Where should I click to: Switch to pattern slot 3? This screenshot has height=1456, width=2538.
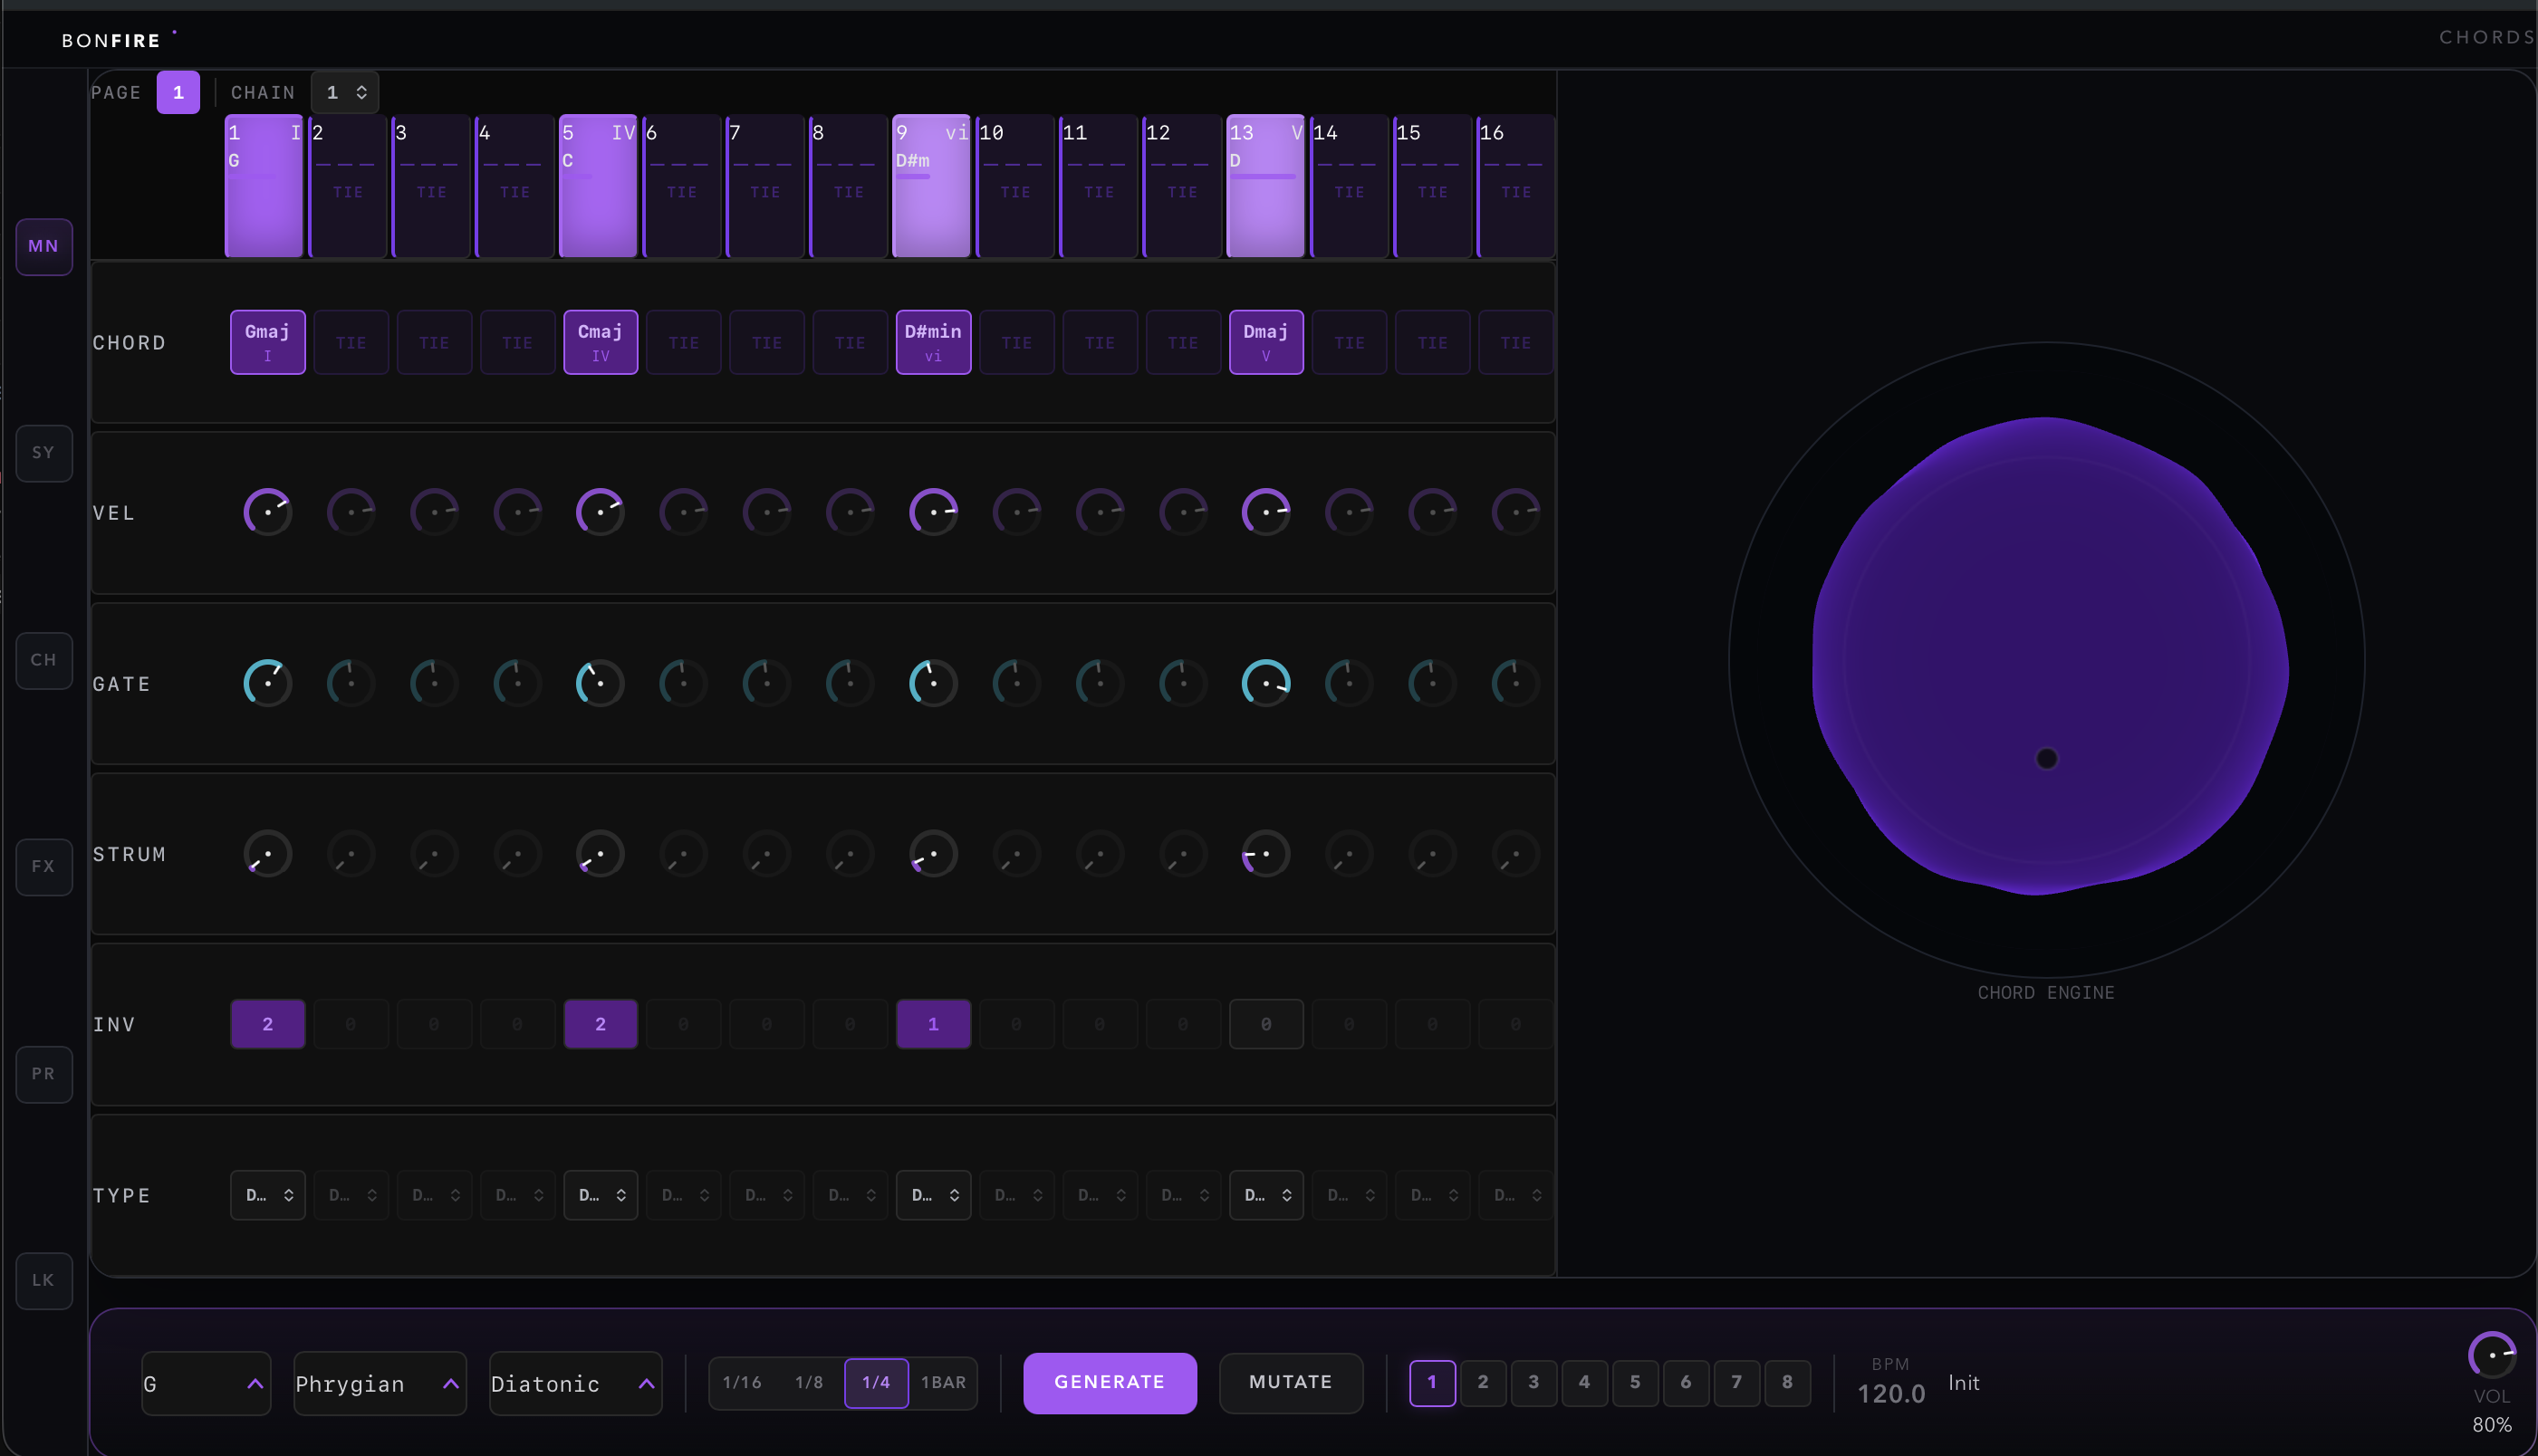click(1533, 1383)
